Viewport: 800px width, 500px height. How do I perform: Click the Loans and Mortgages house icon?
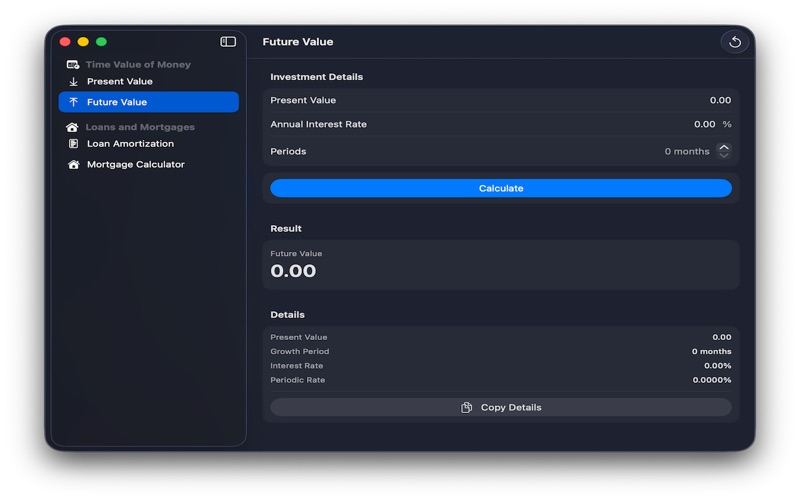pos(72,127)
